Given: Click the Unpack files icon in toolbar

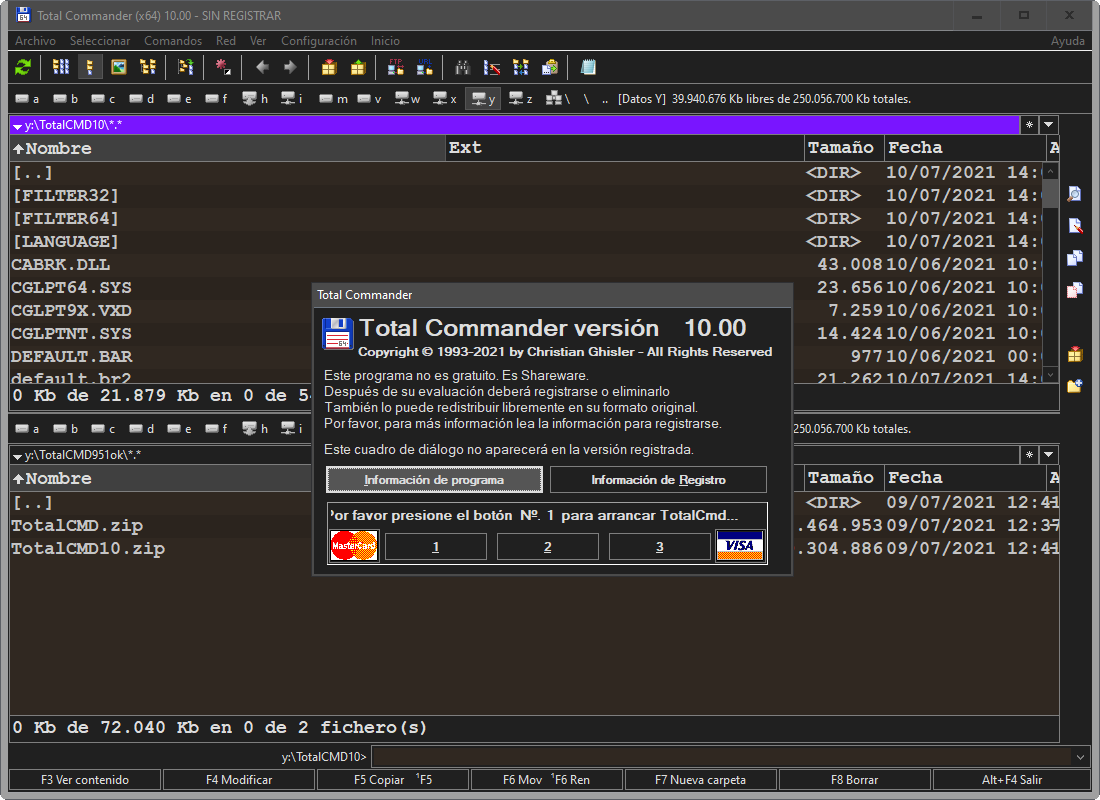Looking at the screenshot, I should 358,67.
